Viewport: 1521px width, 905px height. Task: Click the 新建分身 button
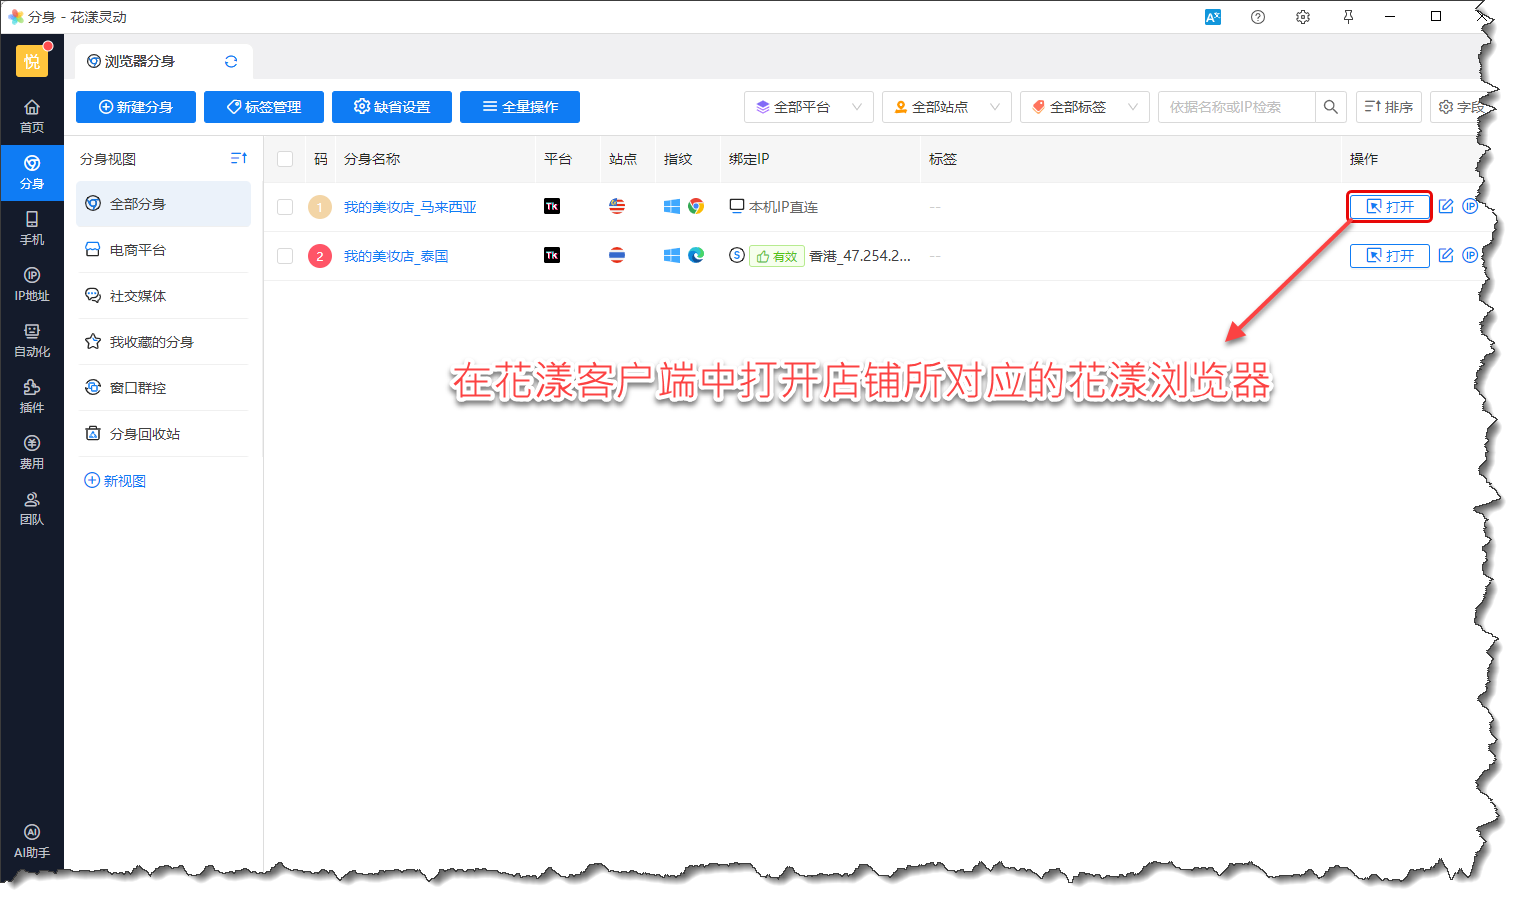pos(136,107)
